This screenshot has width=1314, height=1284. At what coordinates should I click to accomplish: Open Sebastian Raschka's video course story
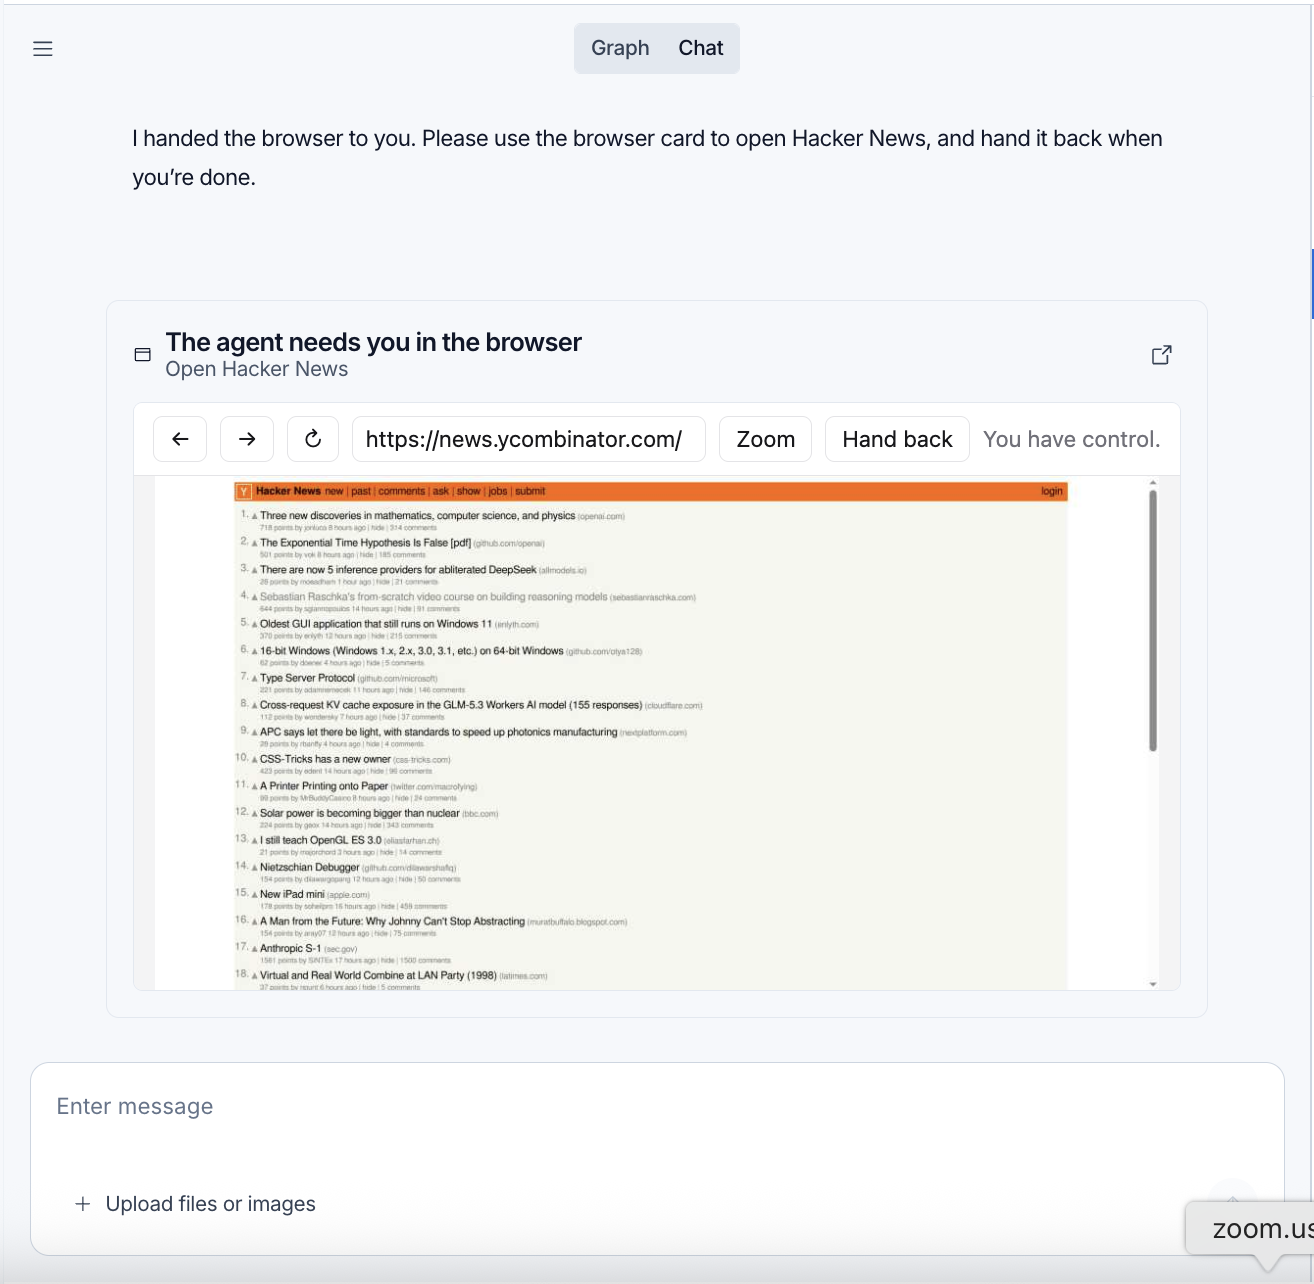tap(433, 597)
